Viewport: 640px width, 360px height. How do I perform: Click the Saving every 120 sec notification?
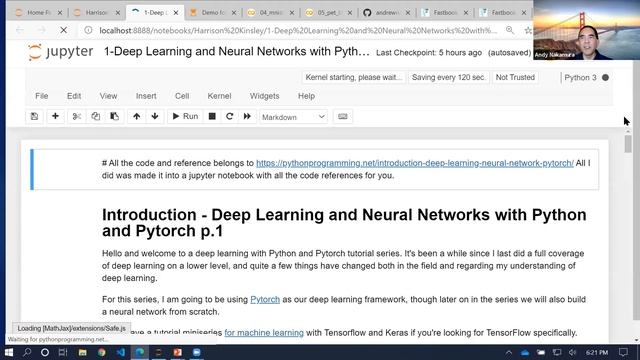point(449,77)
